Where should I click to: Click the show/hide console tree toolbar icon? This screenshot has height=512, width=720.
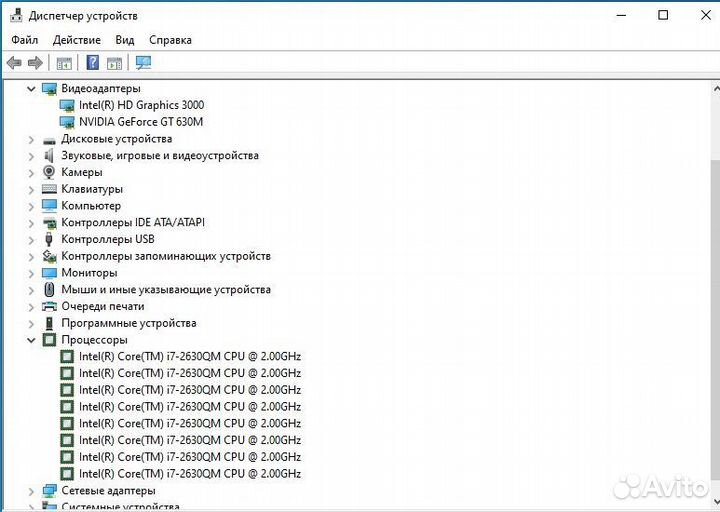pos(64,63)
